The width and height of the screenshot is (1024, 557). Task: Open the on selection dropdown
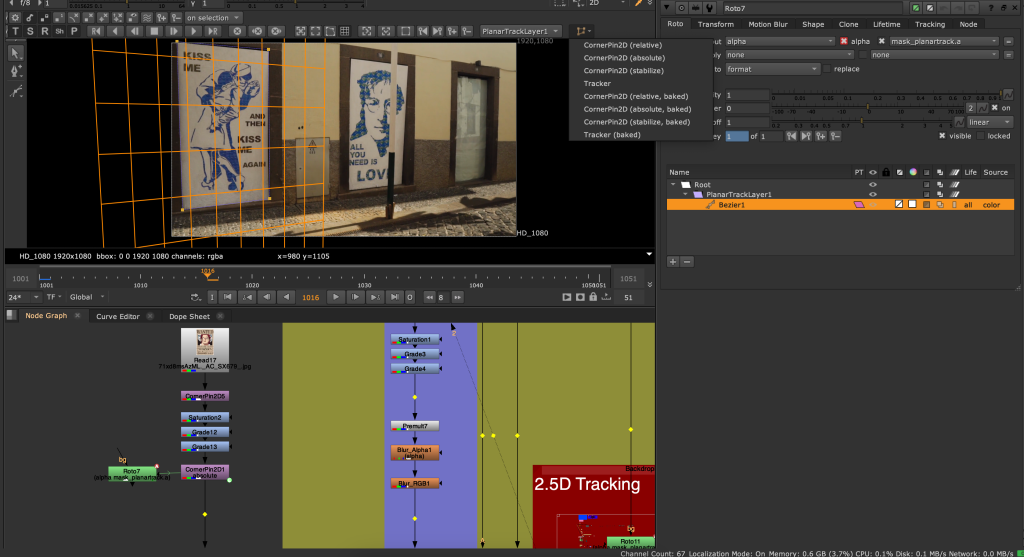point(212,18)
